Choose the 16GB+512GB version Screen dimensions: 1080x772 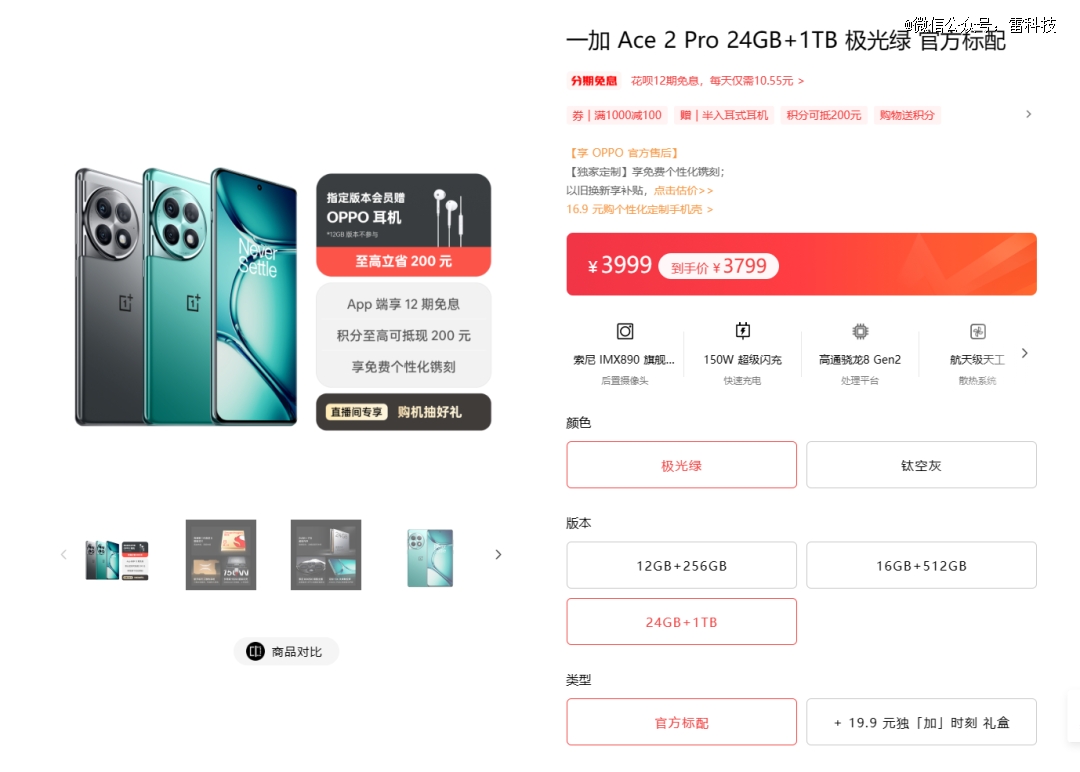pos(921,565)
